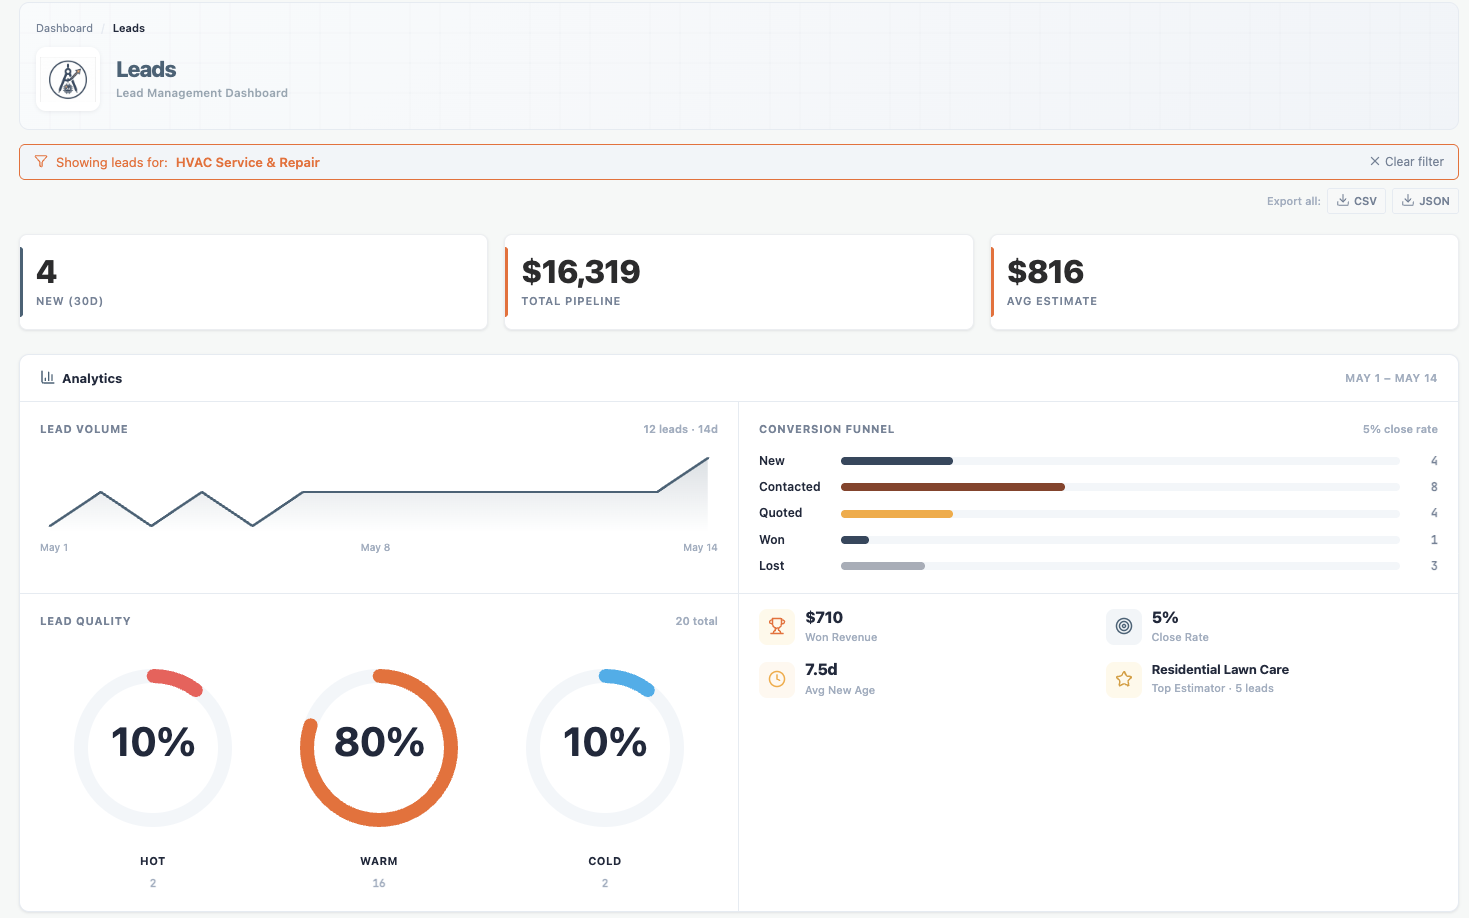Image resolution: width=1469 pixels, height=918 pixels.
Task: Click the 'COLD' label under gauge
Action: [605, 861]
